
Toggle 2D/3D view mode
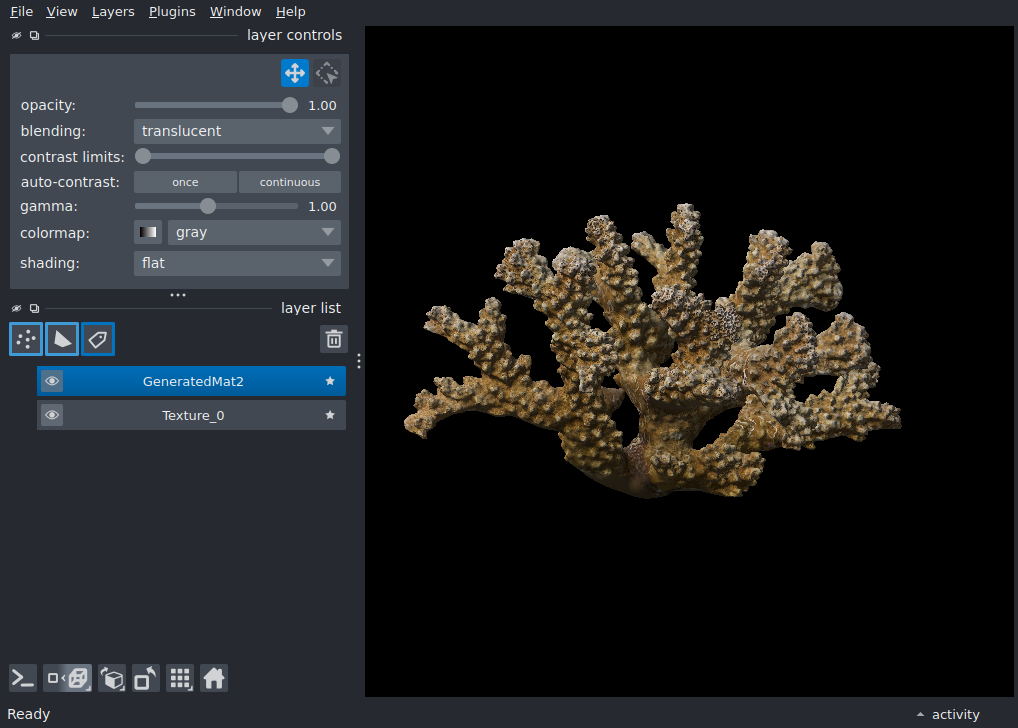tap(68, 679)
